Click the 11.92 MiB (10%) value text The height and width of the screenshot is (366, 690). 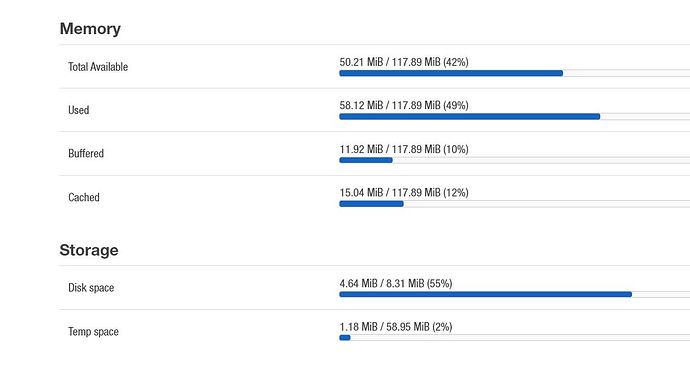[x=404, y=149]
